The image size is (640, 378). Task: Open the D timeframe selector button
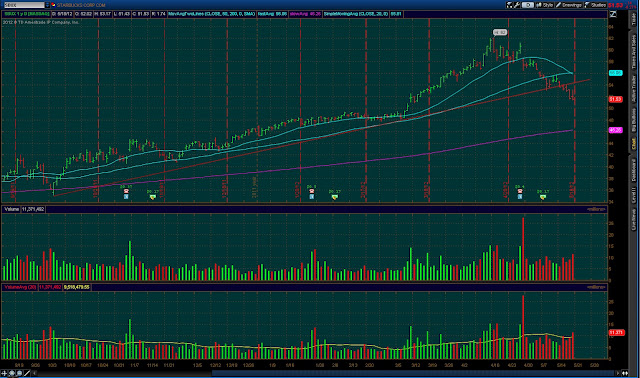(x=527, y=5)
